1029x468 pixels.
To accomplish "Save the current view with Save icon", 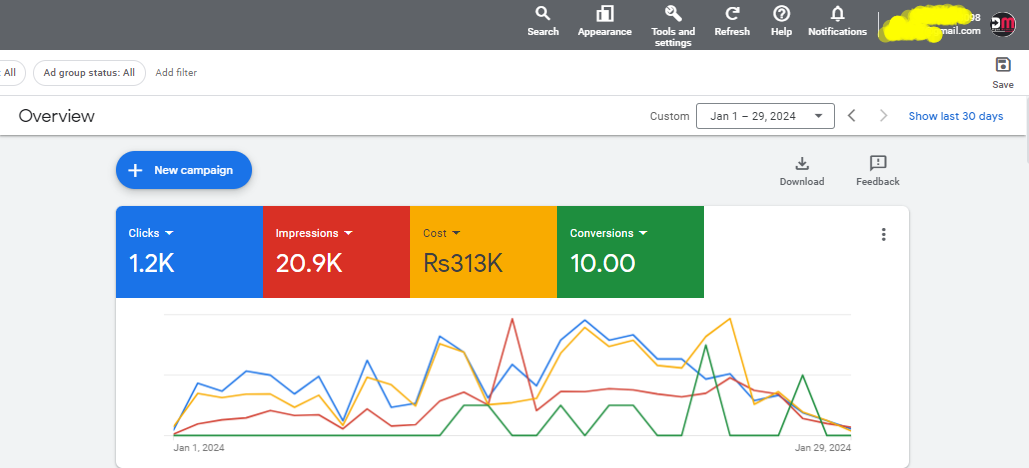I will point(1003,72).
